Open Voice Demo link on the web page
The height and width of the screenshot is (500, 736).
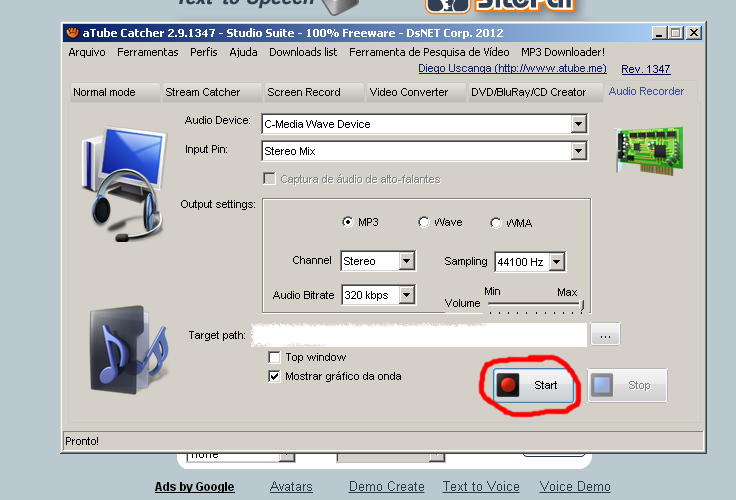(575, 487)
